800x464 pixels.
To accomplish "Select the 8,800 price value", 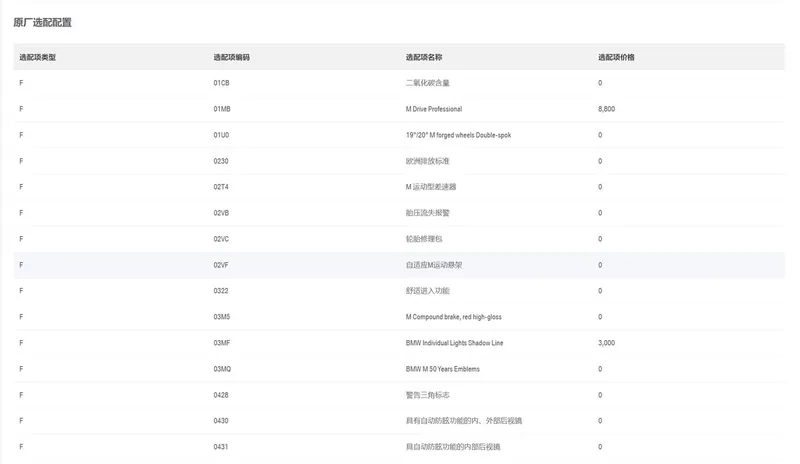I will 607,109.
